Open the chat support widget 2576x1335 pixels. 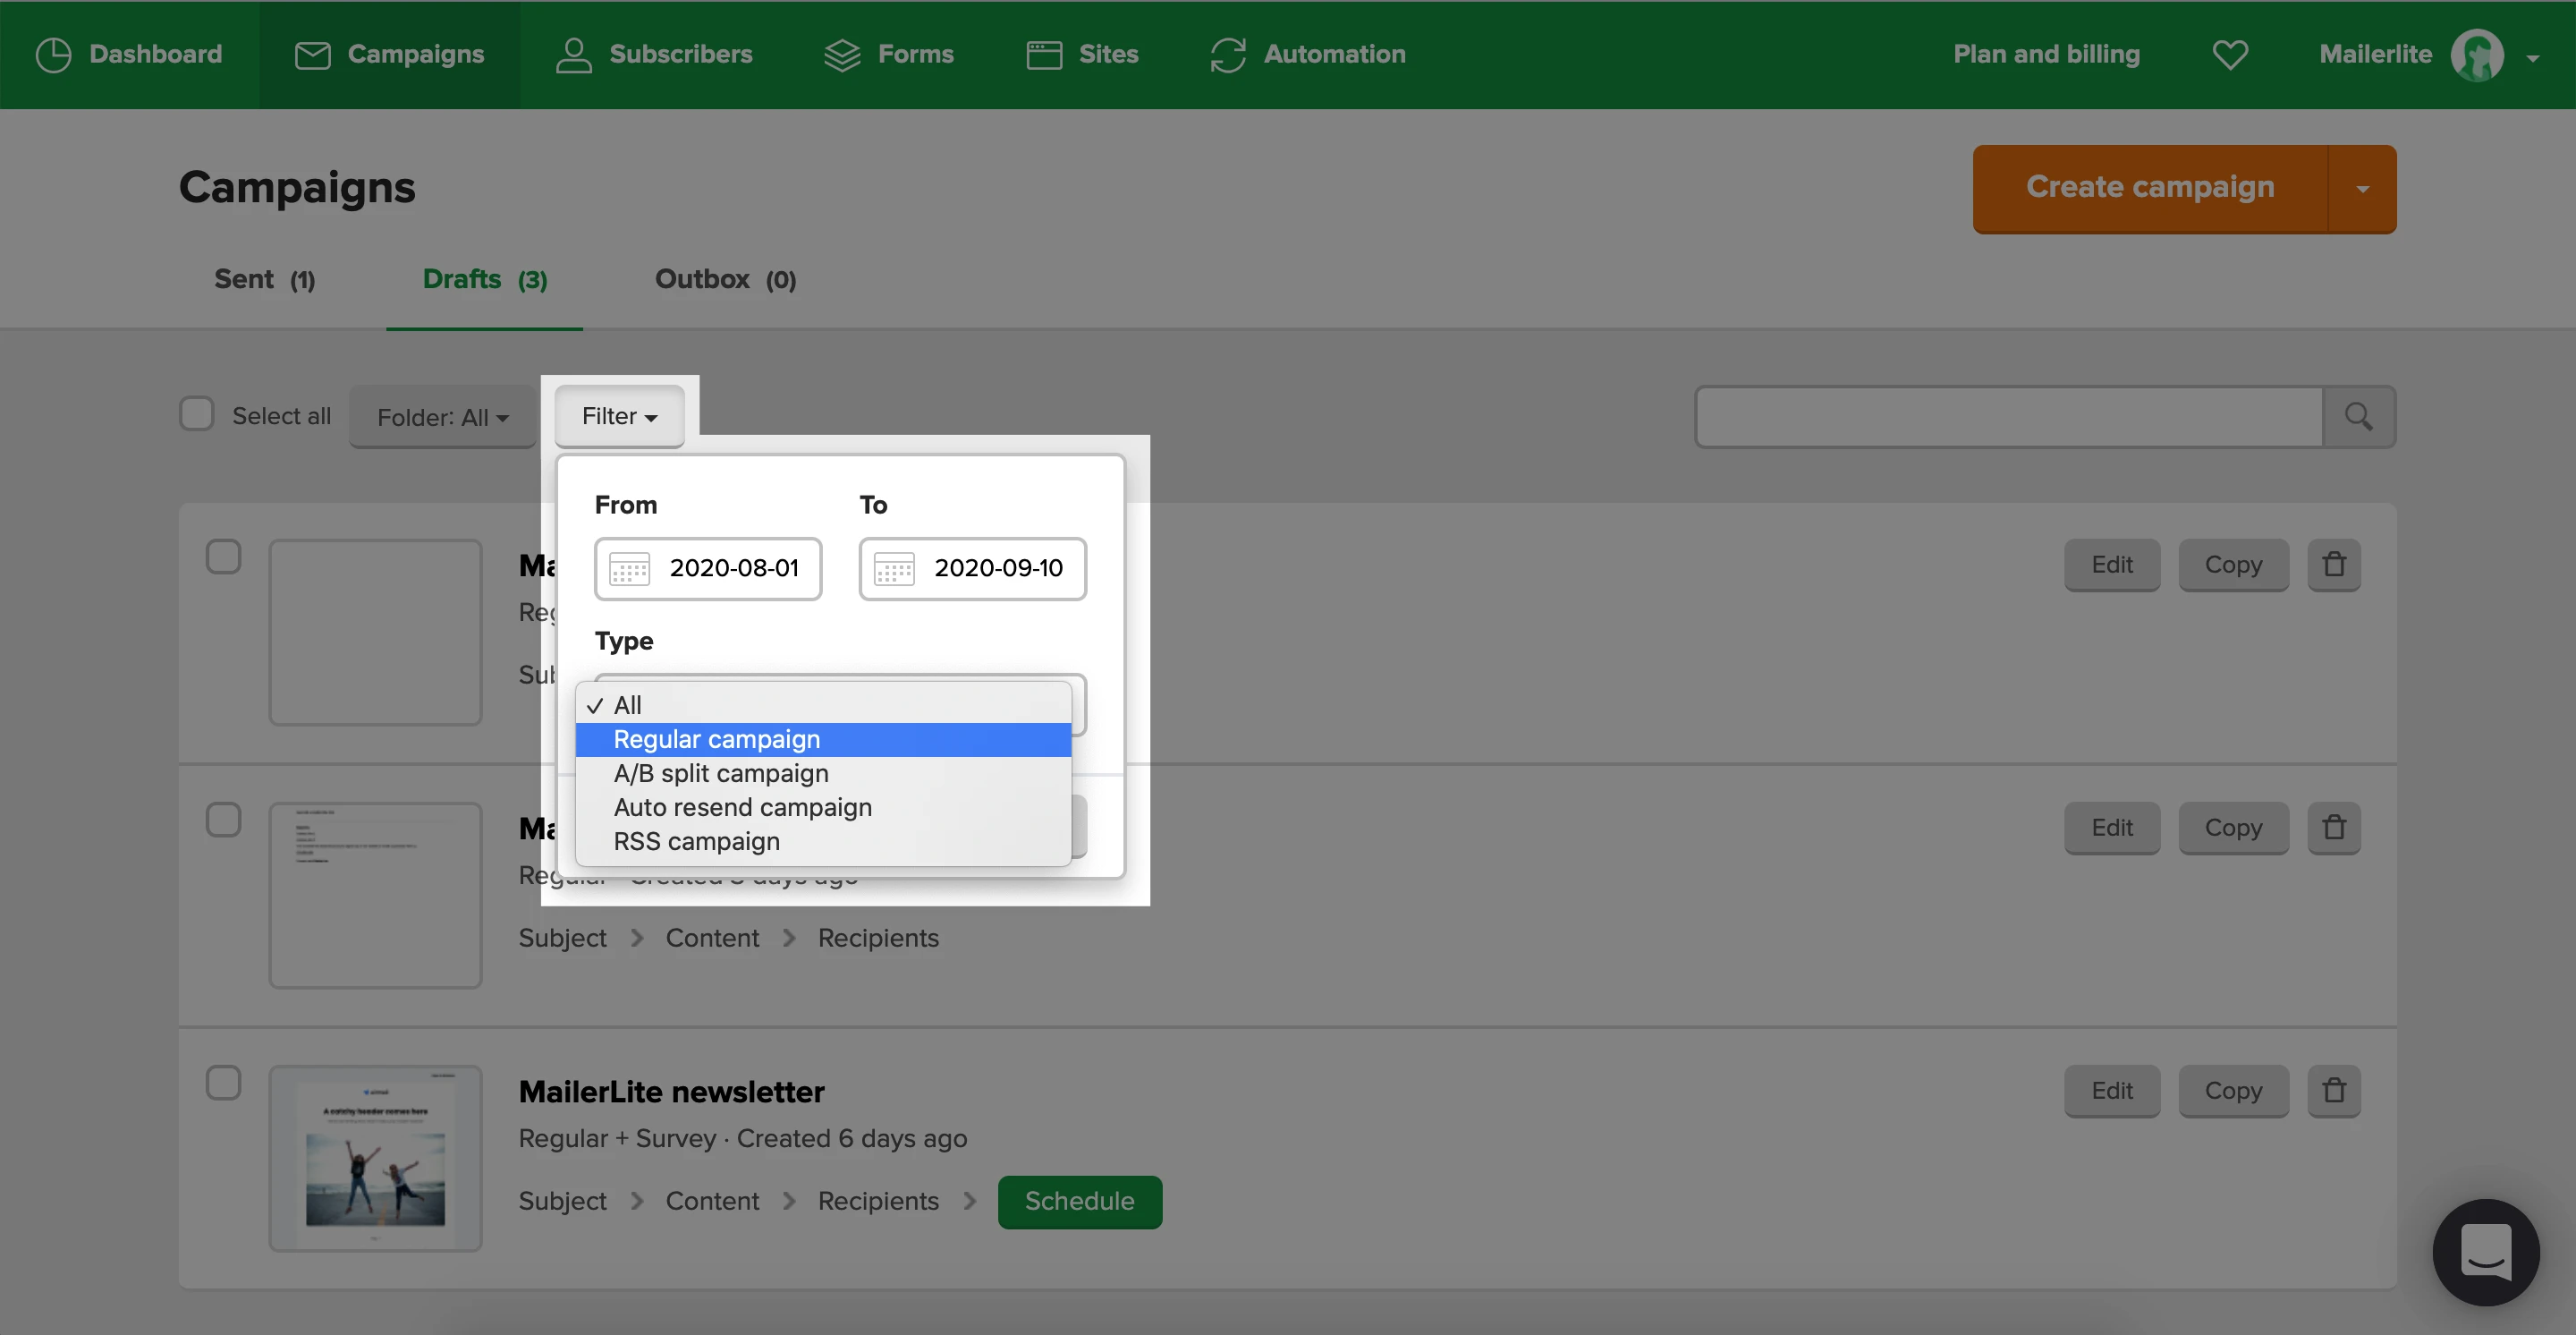pos(2486,1252)
